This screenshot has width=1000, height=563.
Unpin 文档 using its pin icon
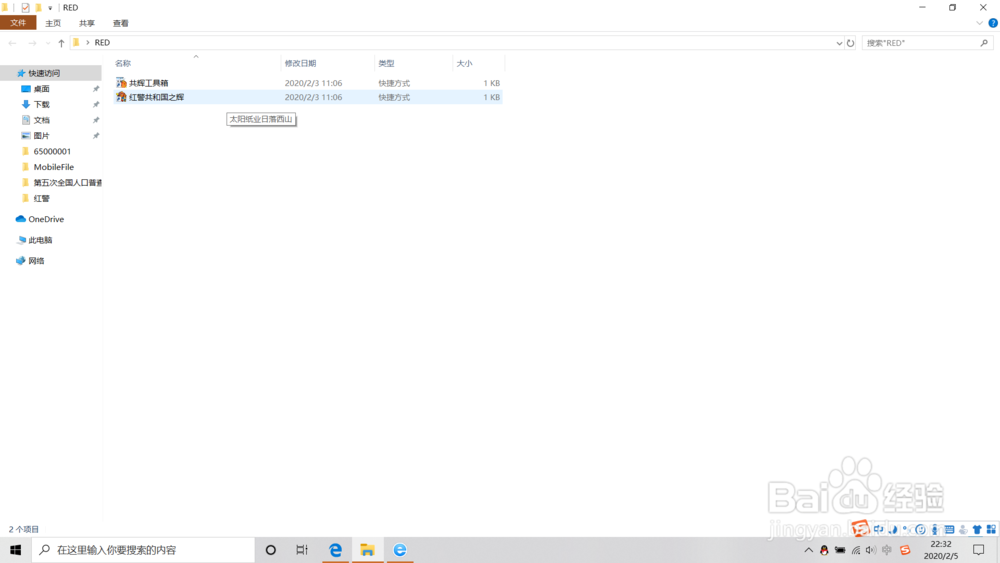pos(96,120)
